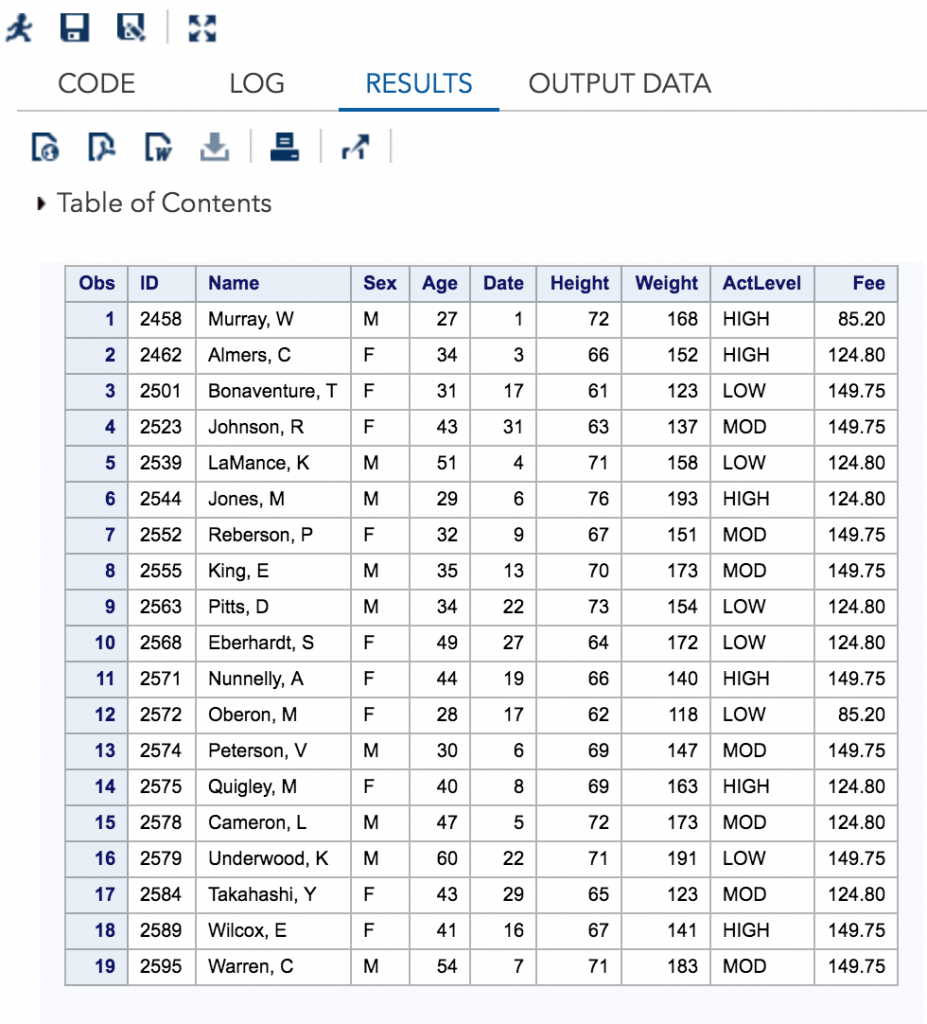
Task: Select the name Nunnelly, A
Action: click(x=255, y=679)
